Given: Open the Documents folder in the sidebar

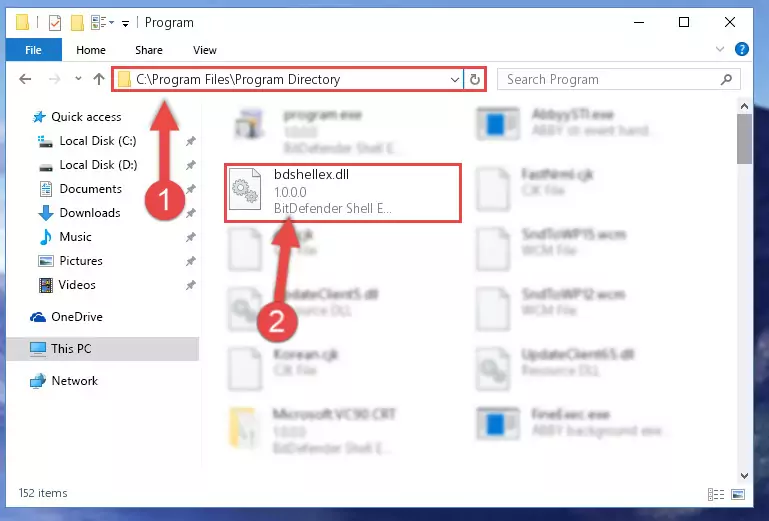Looking at the screenshot, I should (x=80, y=189).
